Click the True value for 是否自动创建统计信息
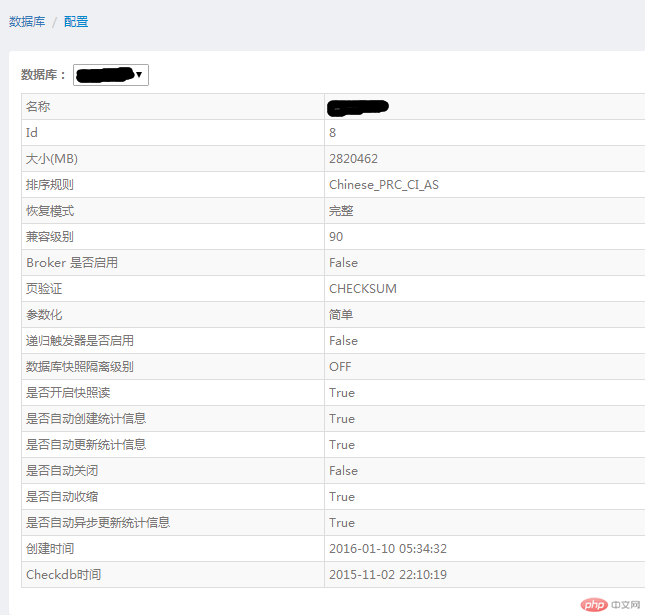 pyautogui.click(x=342, y=418)
